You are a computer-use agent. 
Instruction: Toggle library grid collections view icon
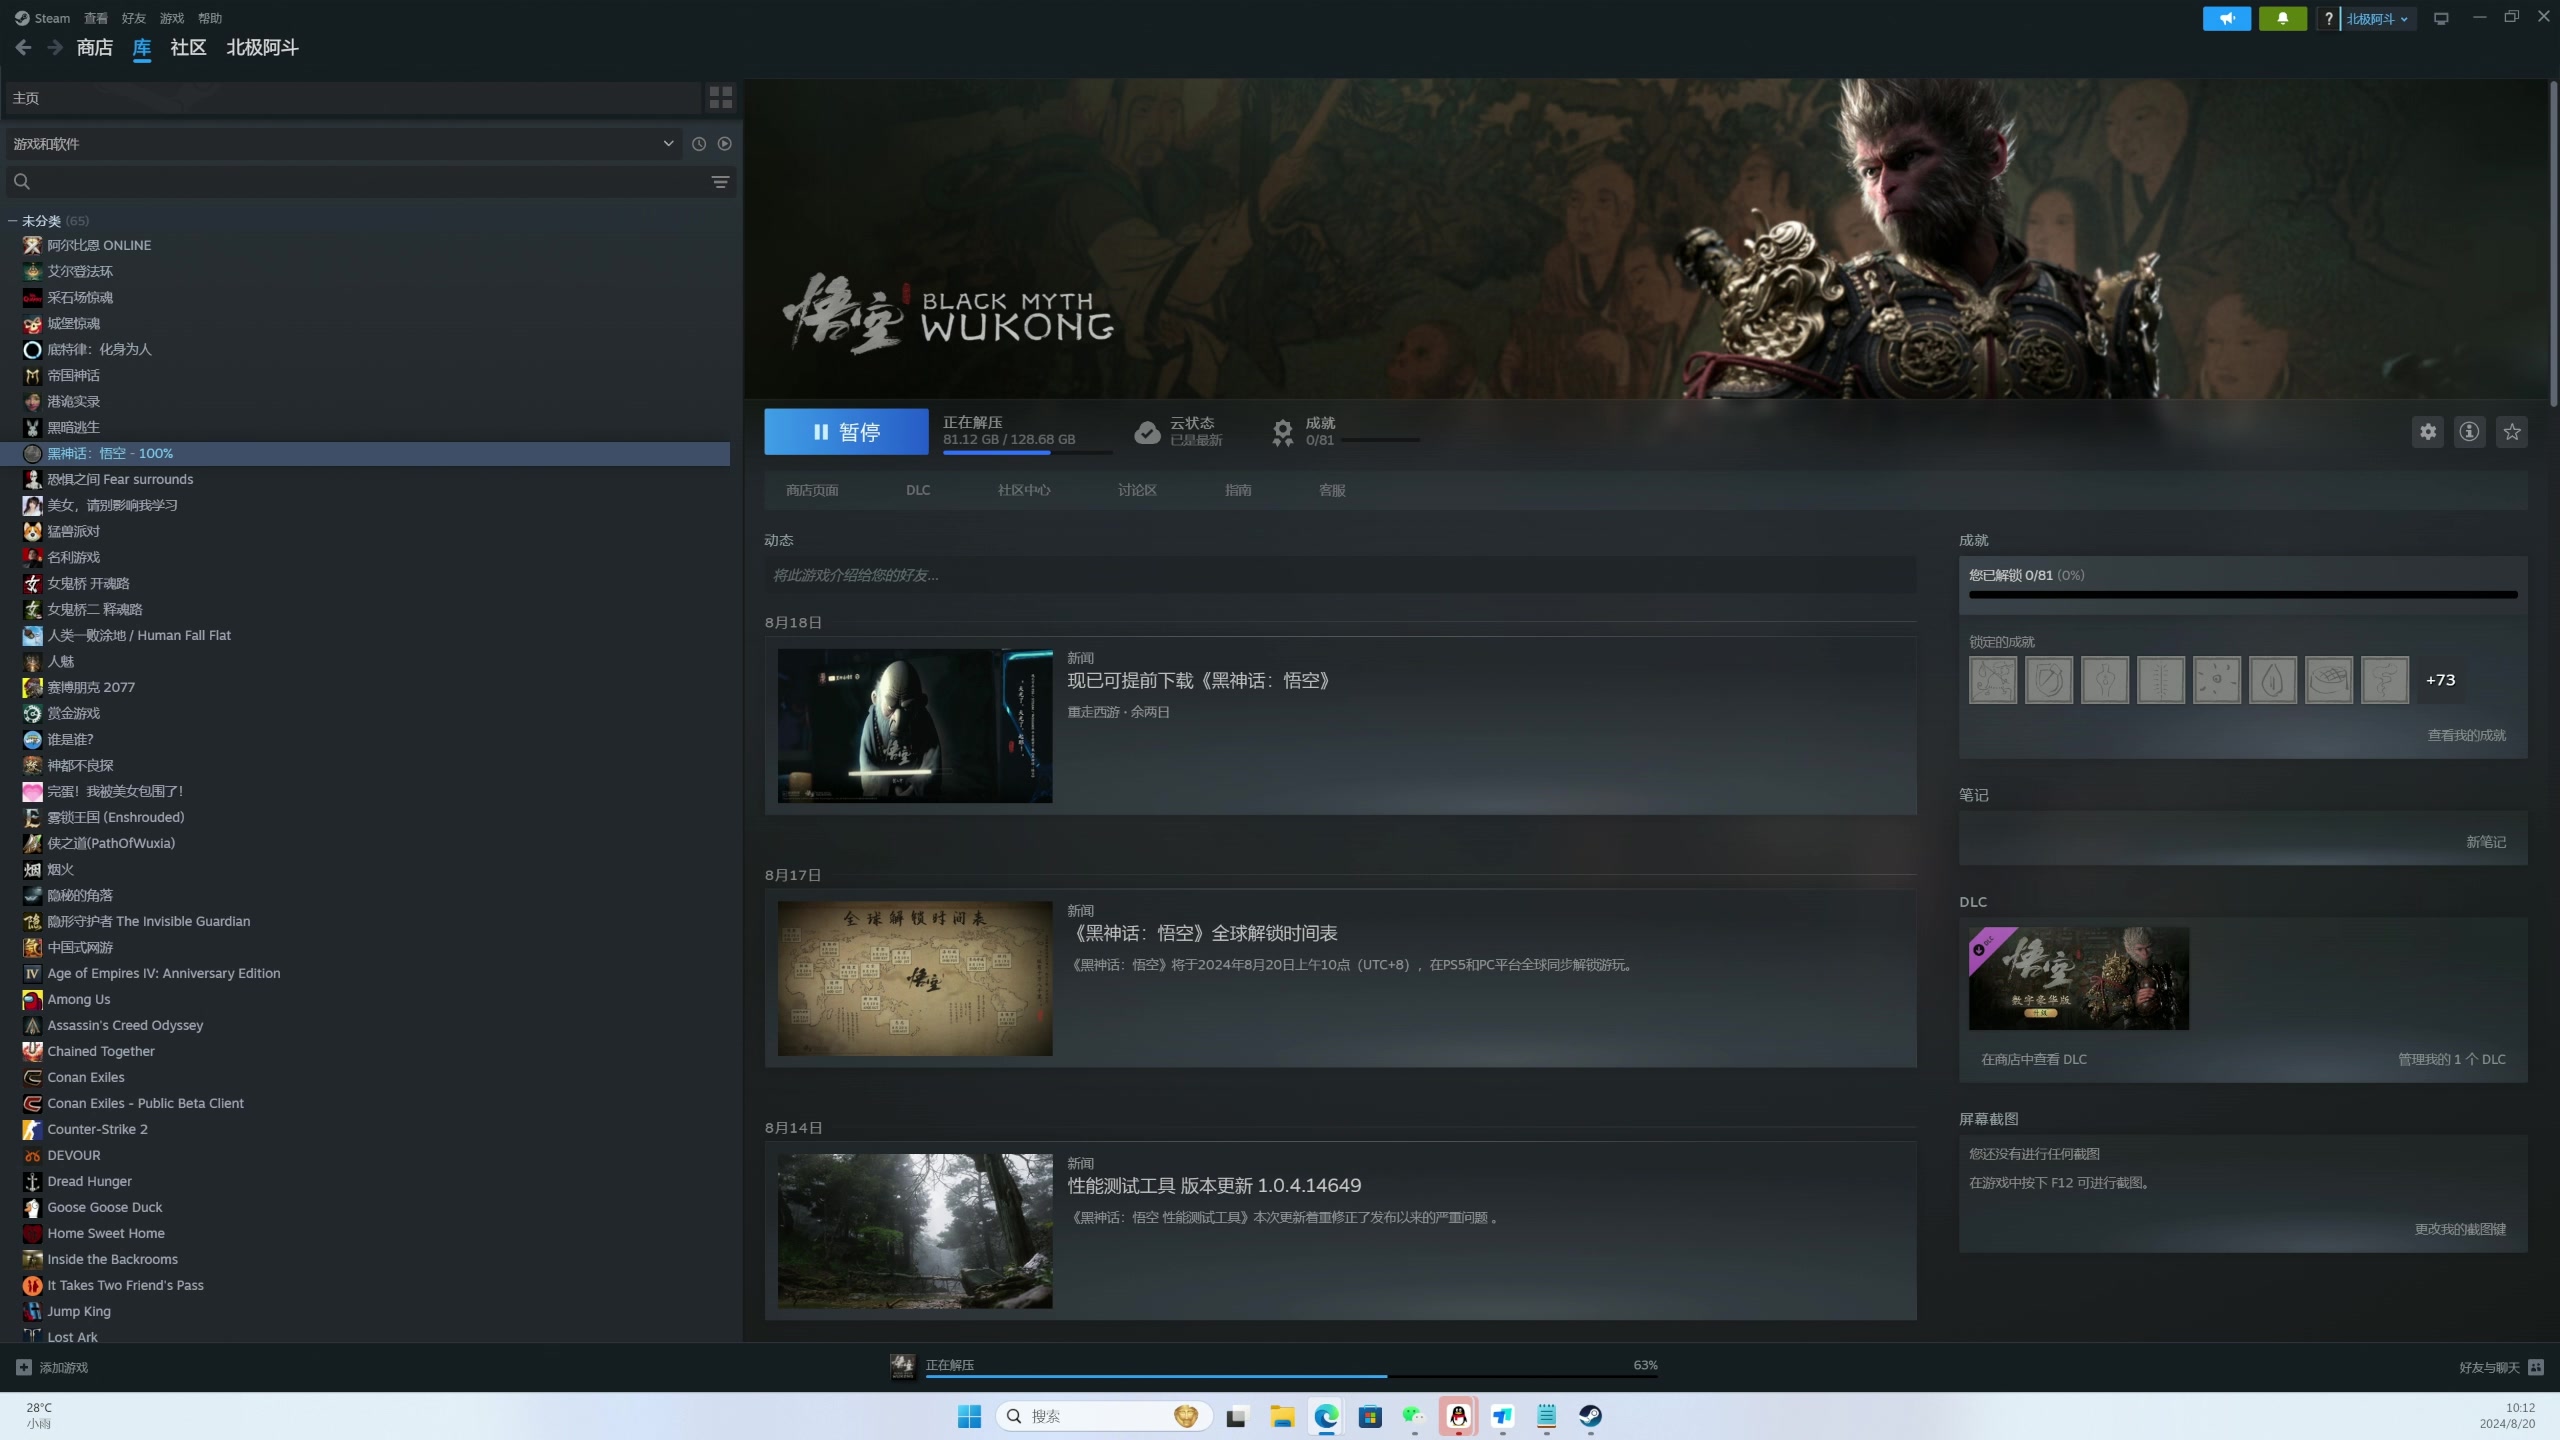(x=720, y=97)
